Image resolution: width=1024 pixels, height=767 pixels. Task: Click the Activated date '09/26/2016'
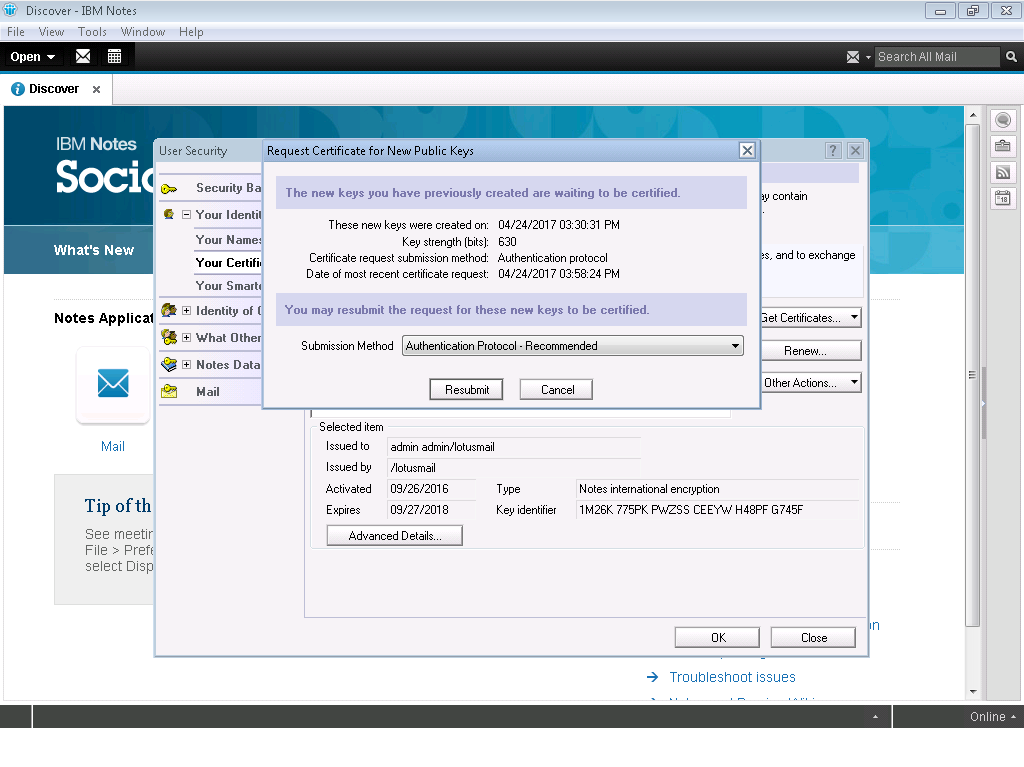(x=431, y=489)
